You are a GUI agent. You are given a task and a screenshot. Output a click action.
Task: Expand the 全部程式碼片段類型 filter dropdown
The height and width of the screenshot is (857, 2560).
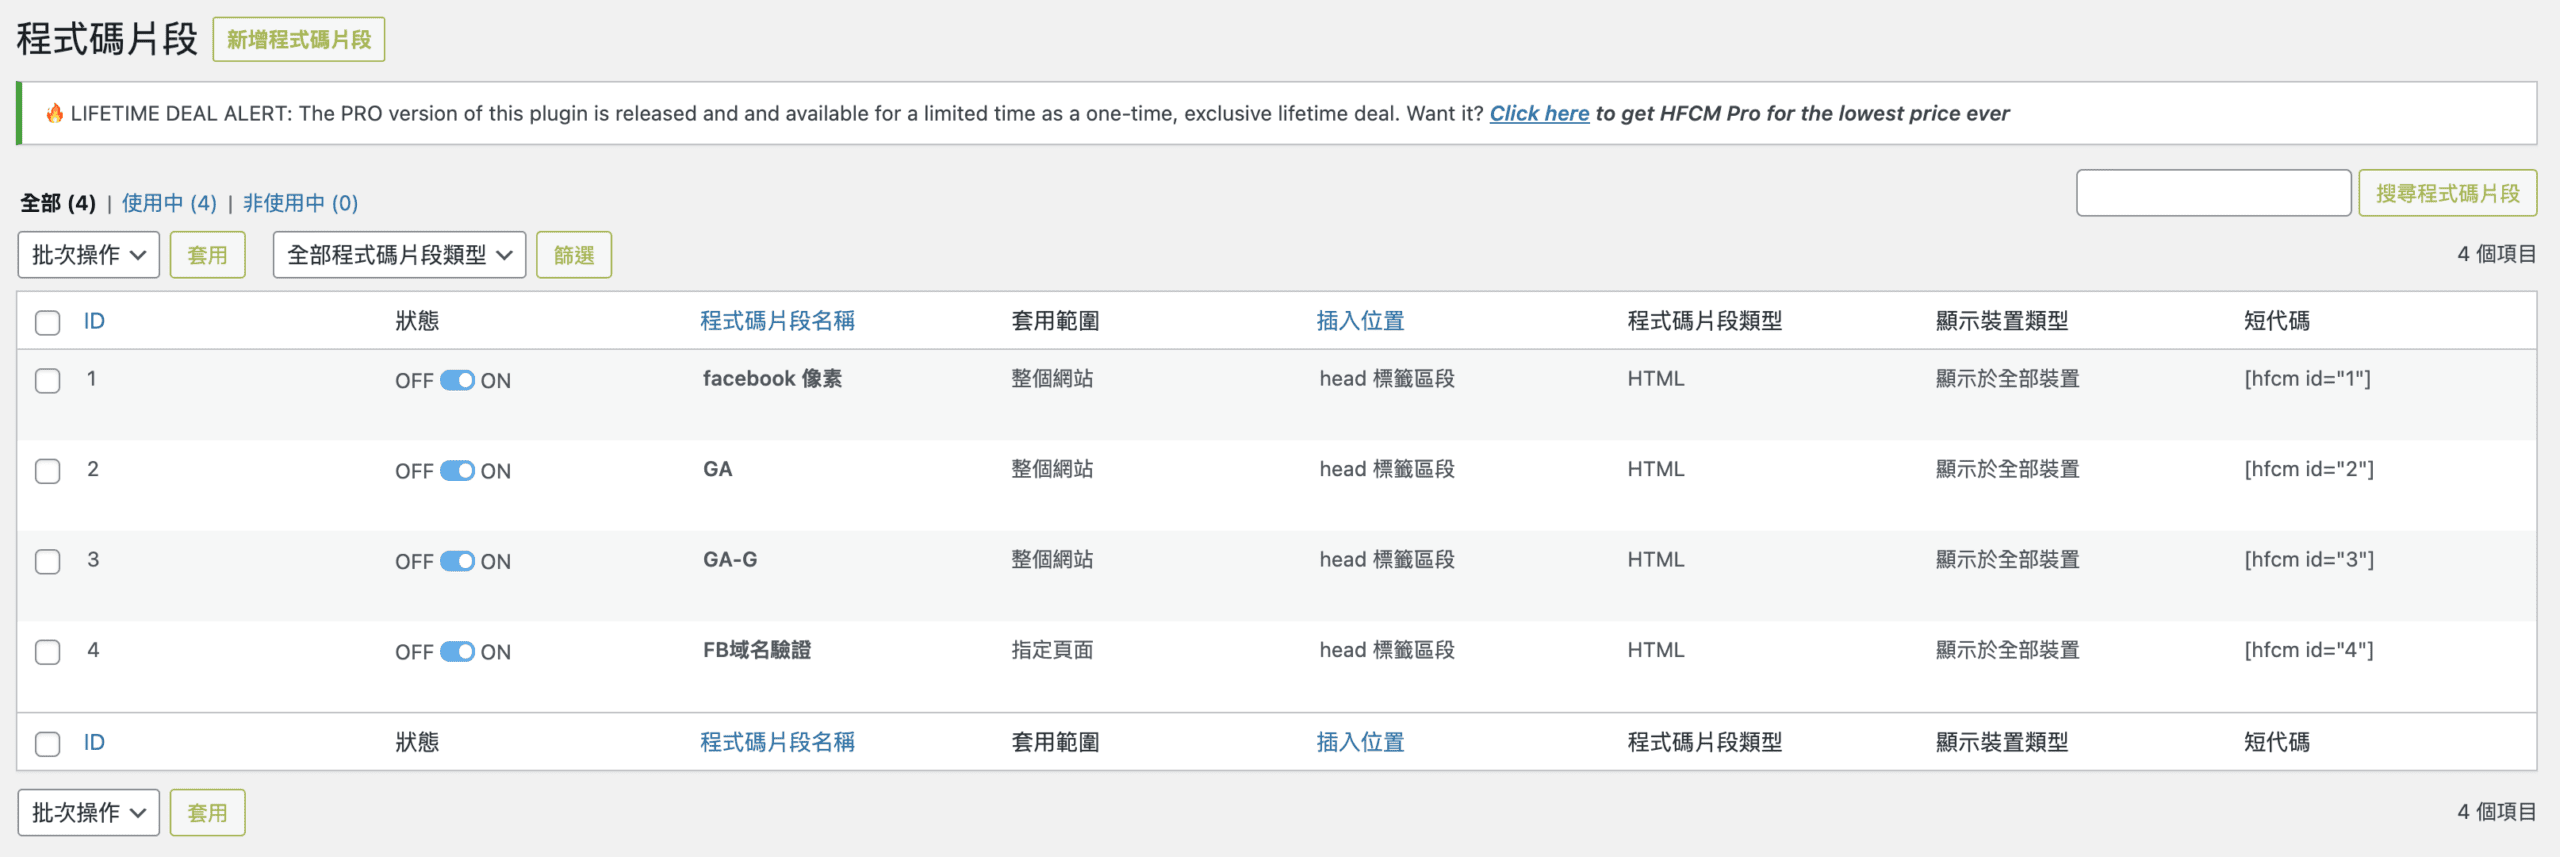pos(399,255)
